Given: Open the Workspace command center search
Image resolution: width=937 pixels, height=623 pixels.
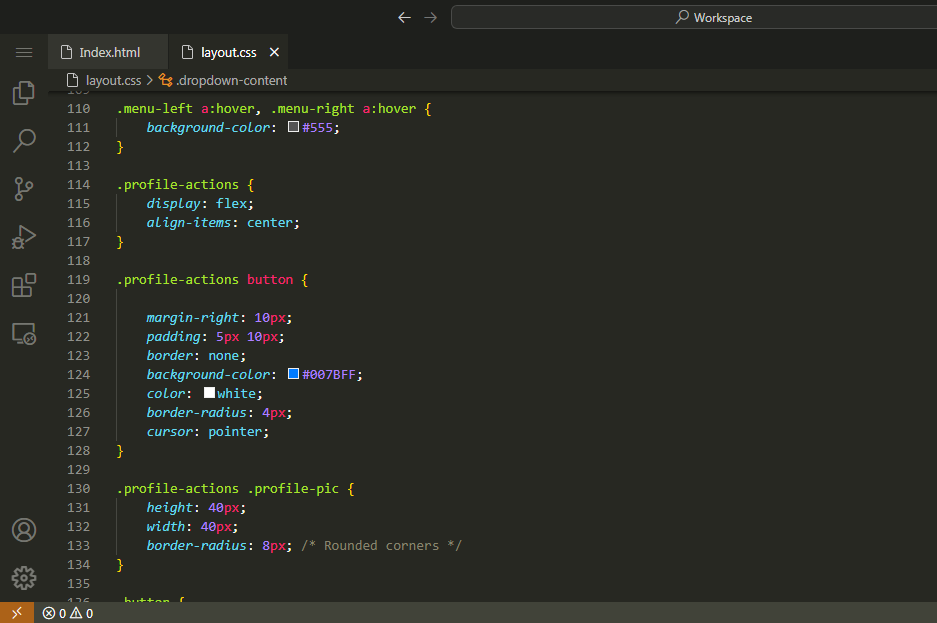Looking at the screenshot, I should [x=714, y=17].
